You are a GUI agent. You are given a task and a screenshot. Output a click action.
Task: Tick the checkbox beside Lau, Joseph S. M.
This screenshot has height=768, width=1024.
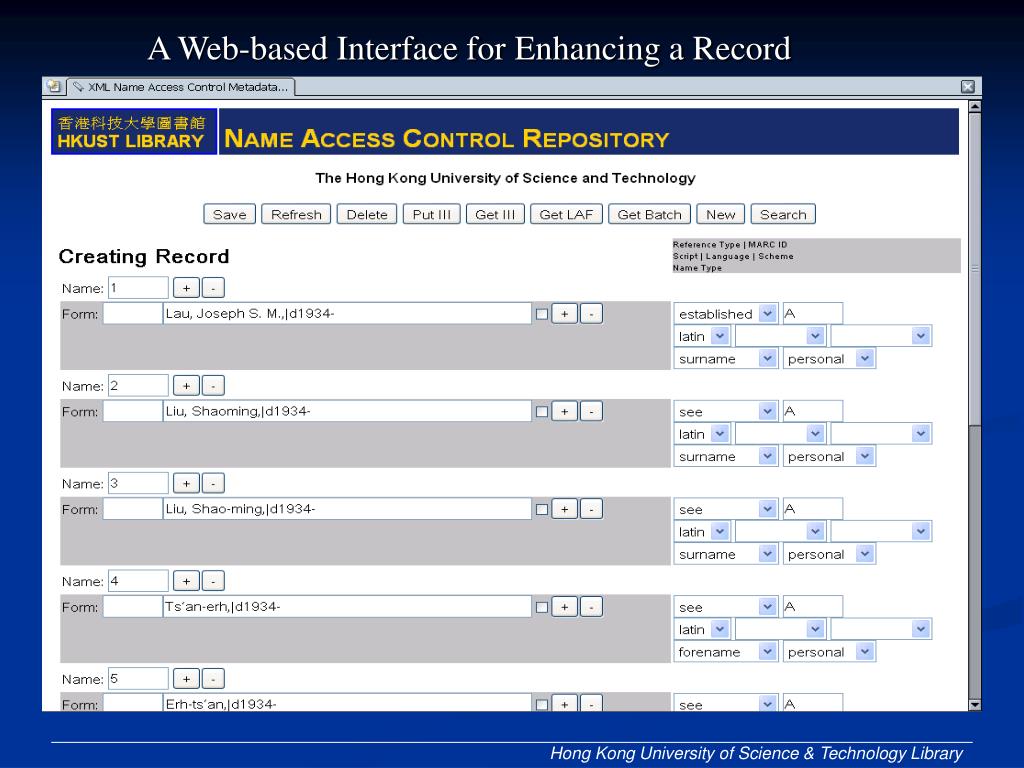(x=541, y=314)
